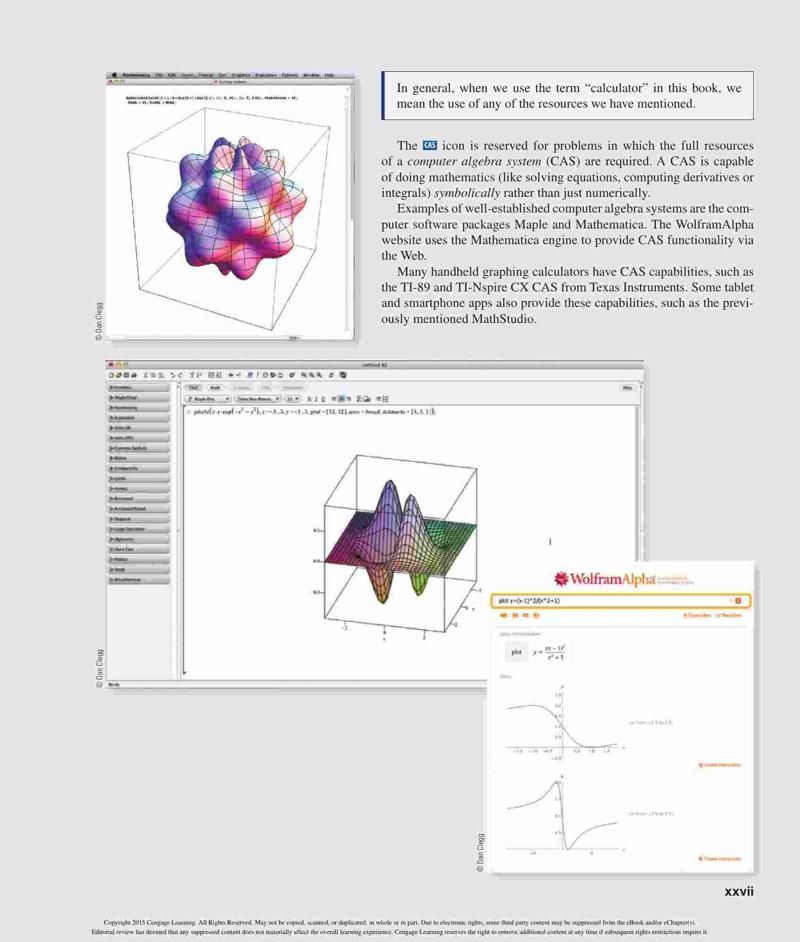Expand the Units (FPS) palette
800x942 pixels.
tap(139, 438)
